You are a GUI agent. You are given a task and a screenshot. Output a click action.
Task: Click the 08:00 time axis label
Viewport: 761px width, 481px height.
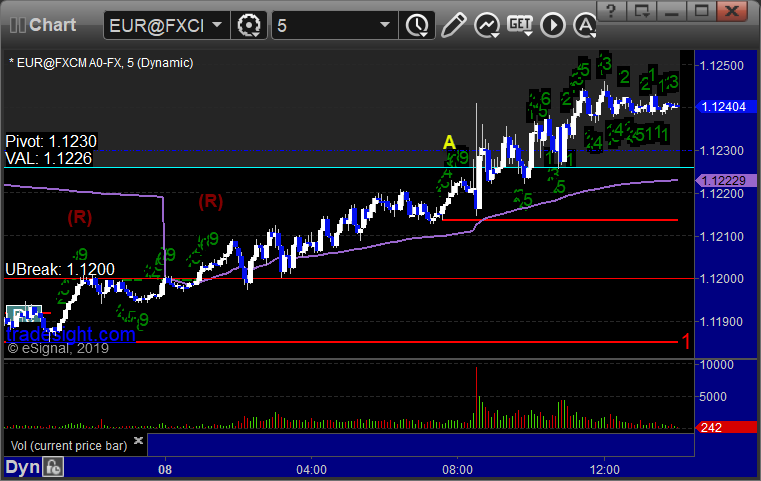457,470
